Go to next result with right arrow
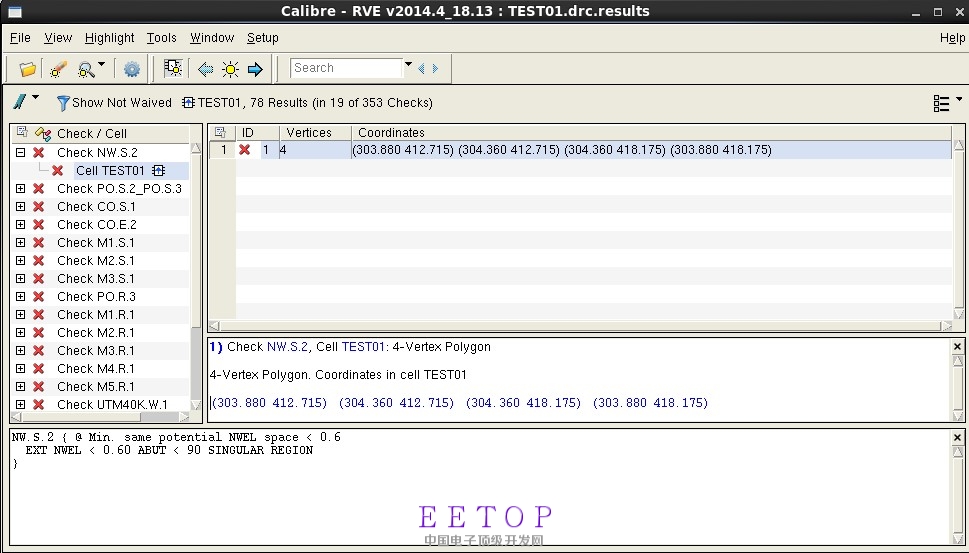The width and height of the screenshot is (969, 553). (x=255, y=69)
